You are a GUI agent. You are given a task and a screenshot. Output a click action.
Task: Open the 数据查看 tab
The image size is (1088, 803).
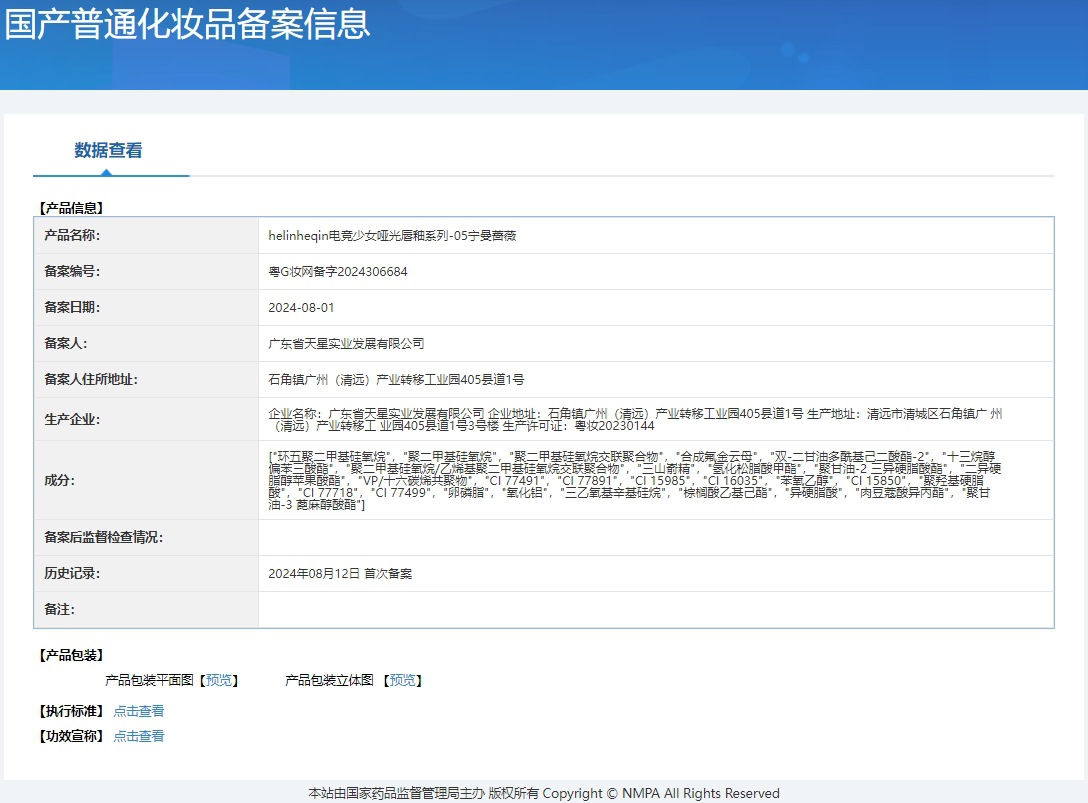(108, 150)
